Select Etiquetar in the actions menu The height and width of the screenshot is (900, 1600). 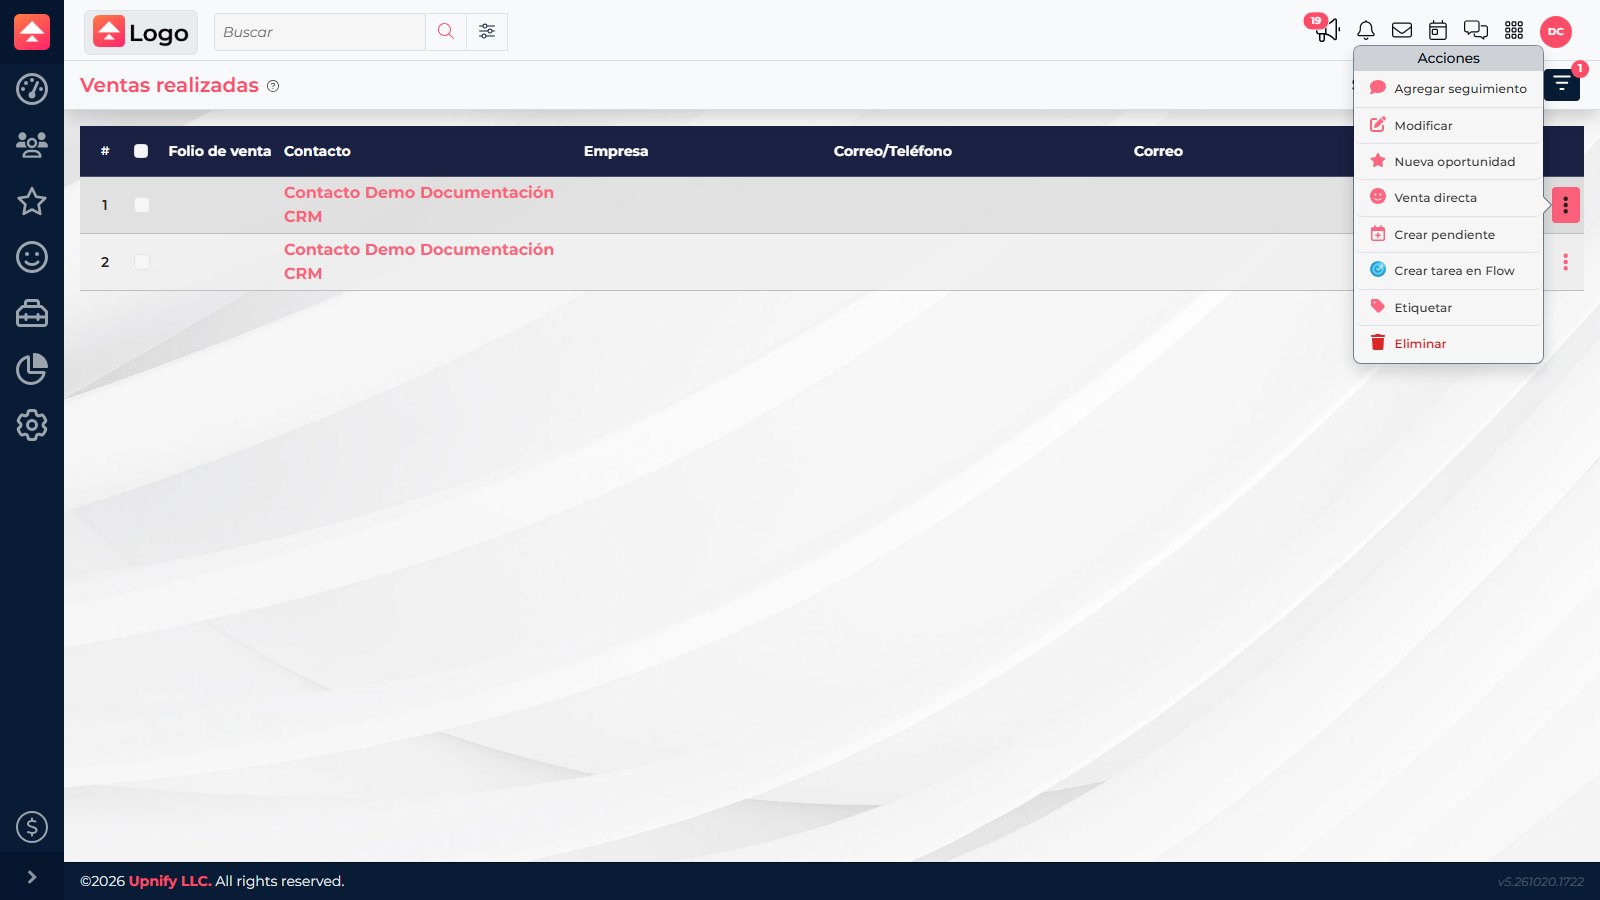[1448, 308]
